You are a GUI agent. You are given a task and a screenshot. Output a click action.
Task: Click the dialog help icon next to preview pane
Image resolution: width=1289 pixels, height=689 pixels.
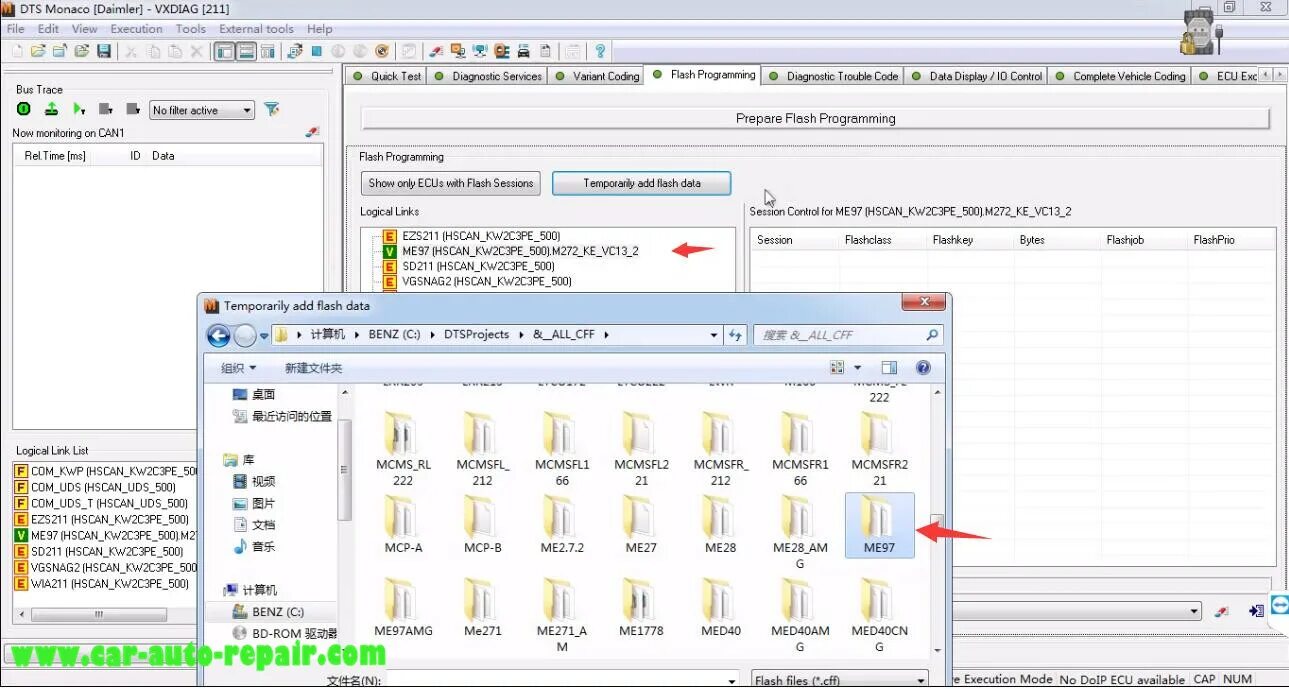pyautogui.click(x=923, y=368)
